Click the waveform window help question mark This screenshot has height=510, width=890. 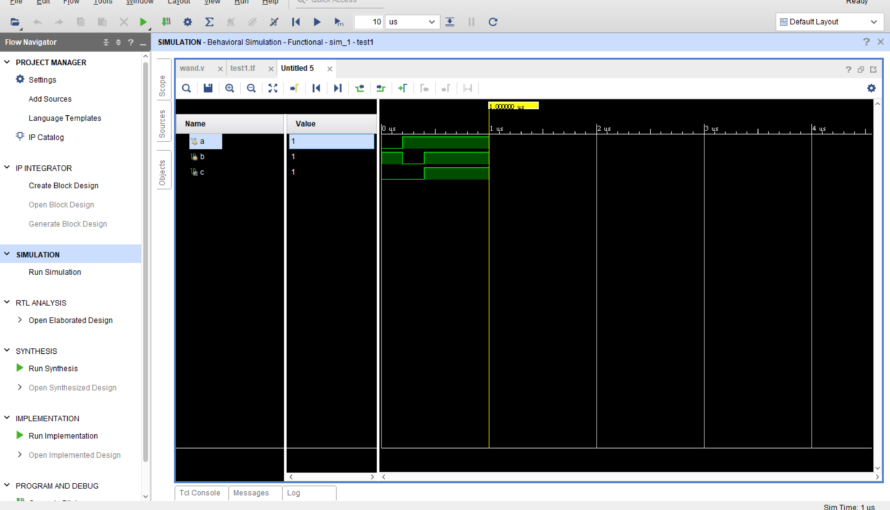849,69
